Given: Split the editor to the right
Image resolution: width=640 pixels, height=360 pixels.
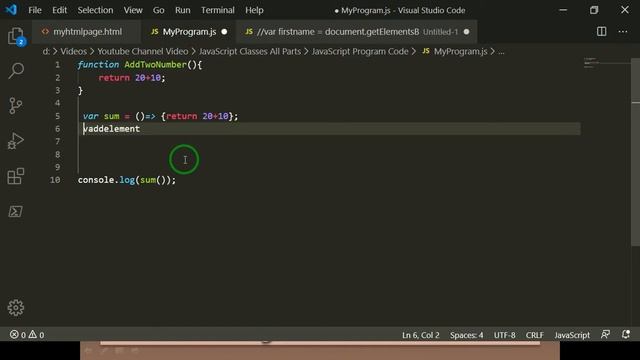Looking at the screenshot, I should coord(602,31).
